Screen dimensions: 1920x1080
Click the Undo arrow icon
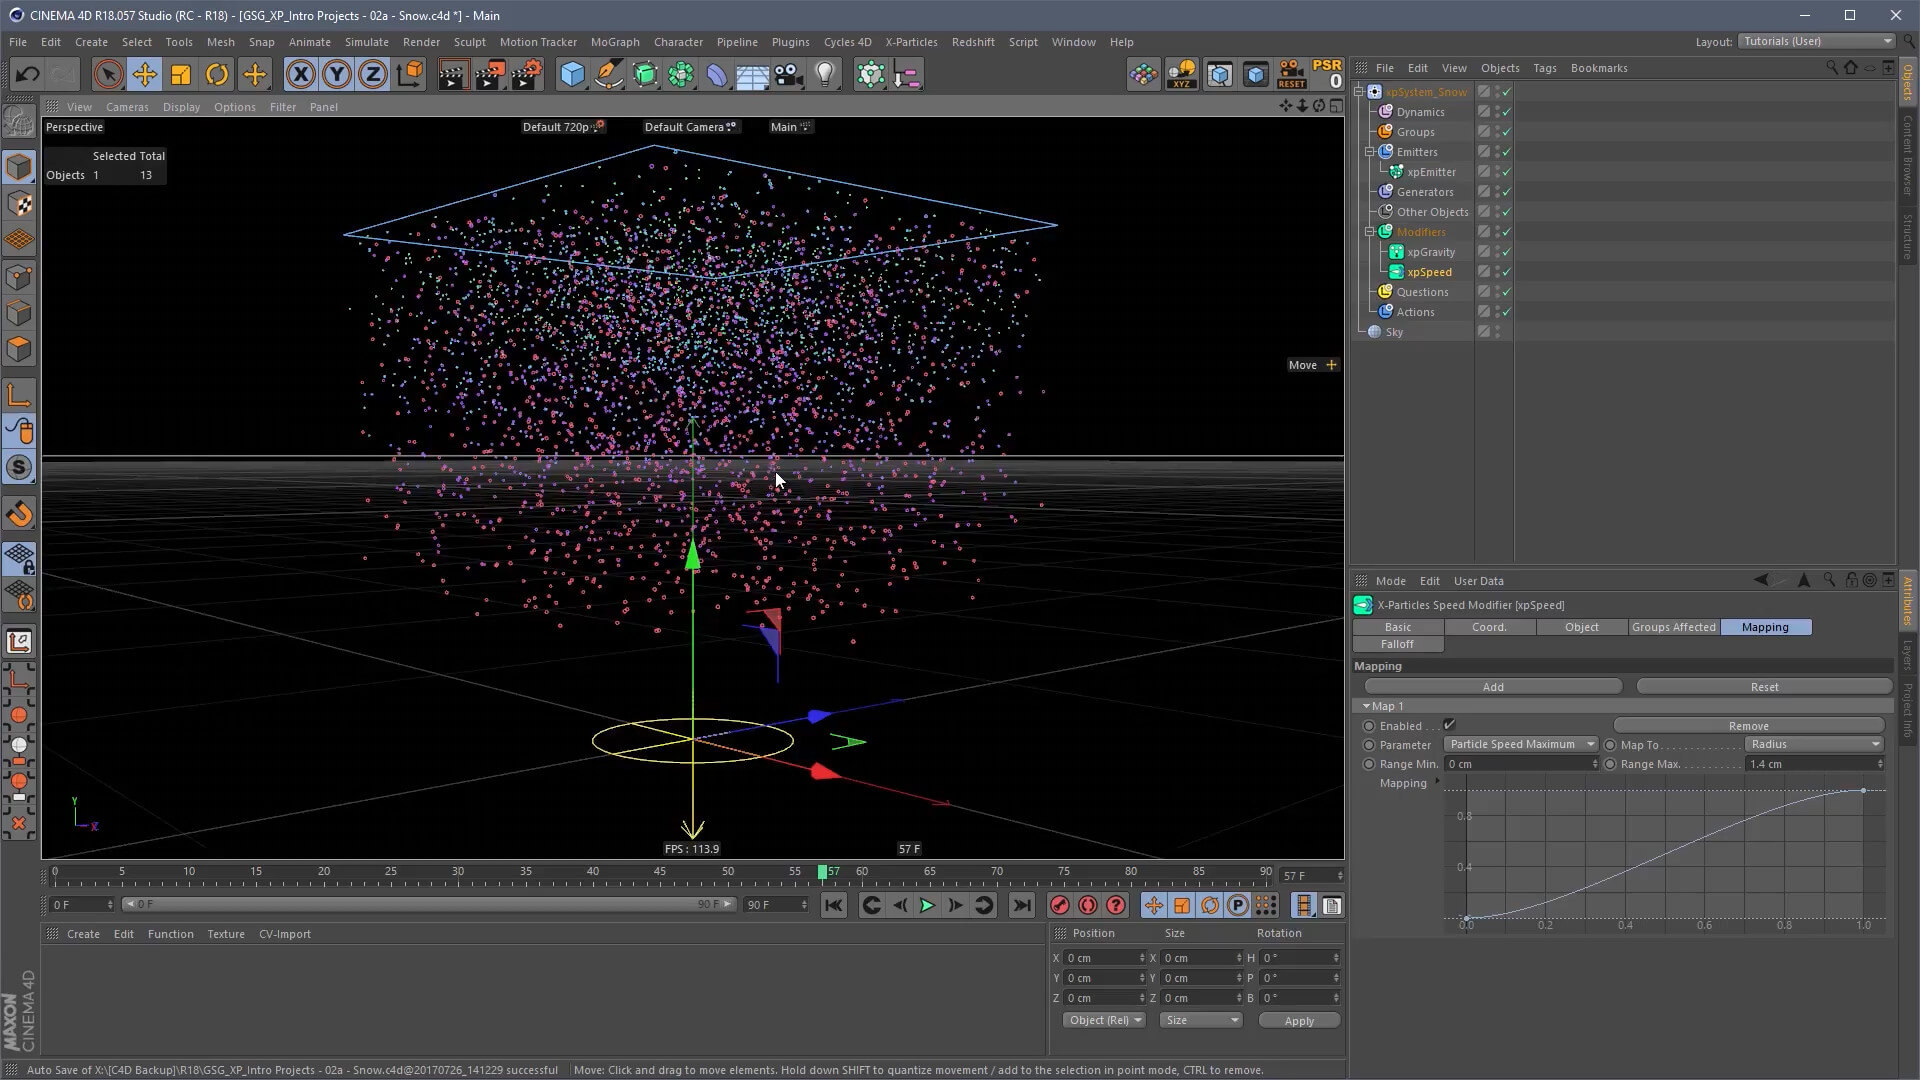point(27,75)
